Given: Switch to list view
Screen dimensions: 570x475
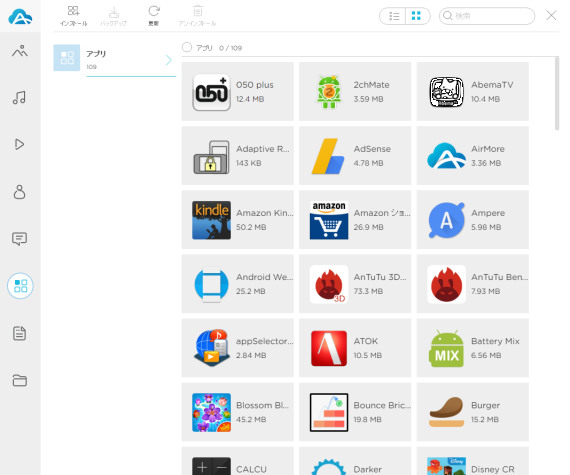Looking at the screenshot, I should tap(393, 16).
